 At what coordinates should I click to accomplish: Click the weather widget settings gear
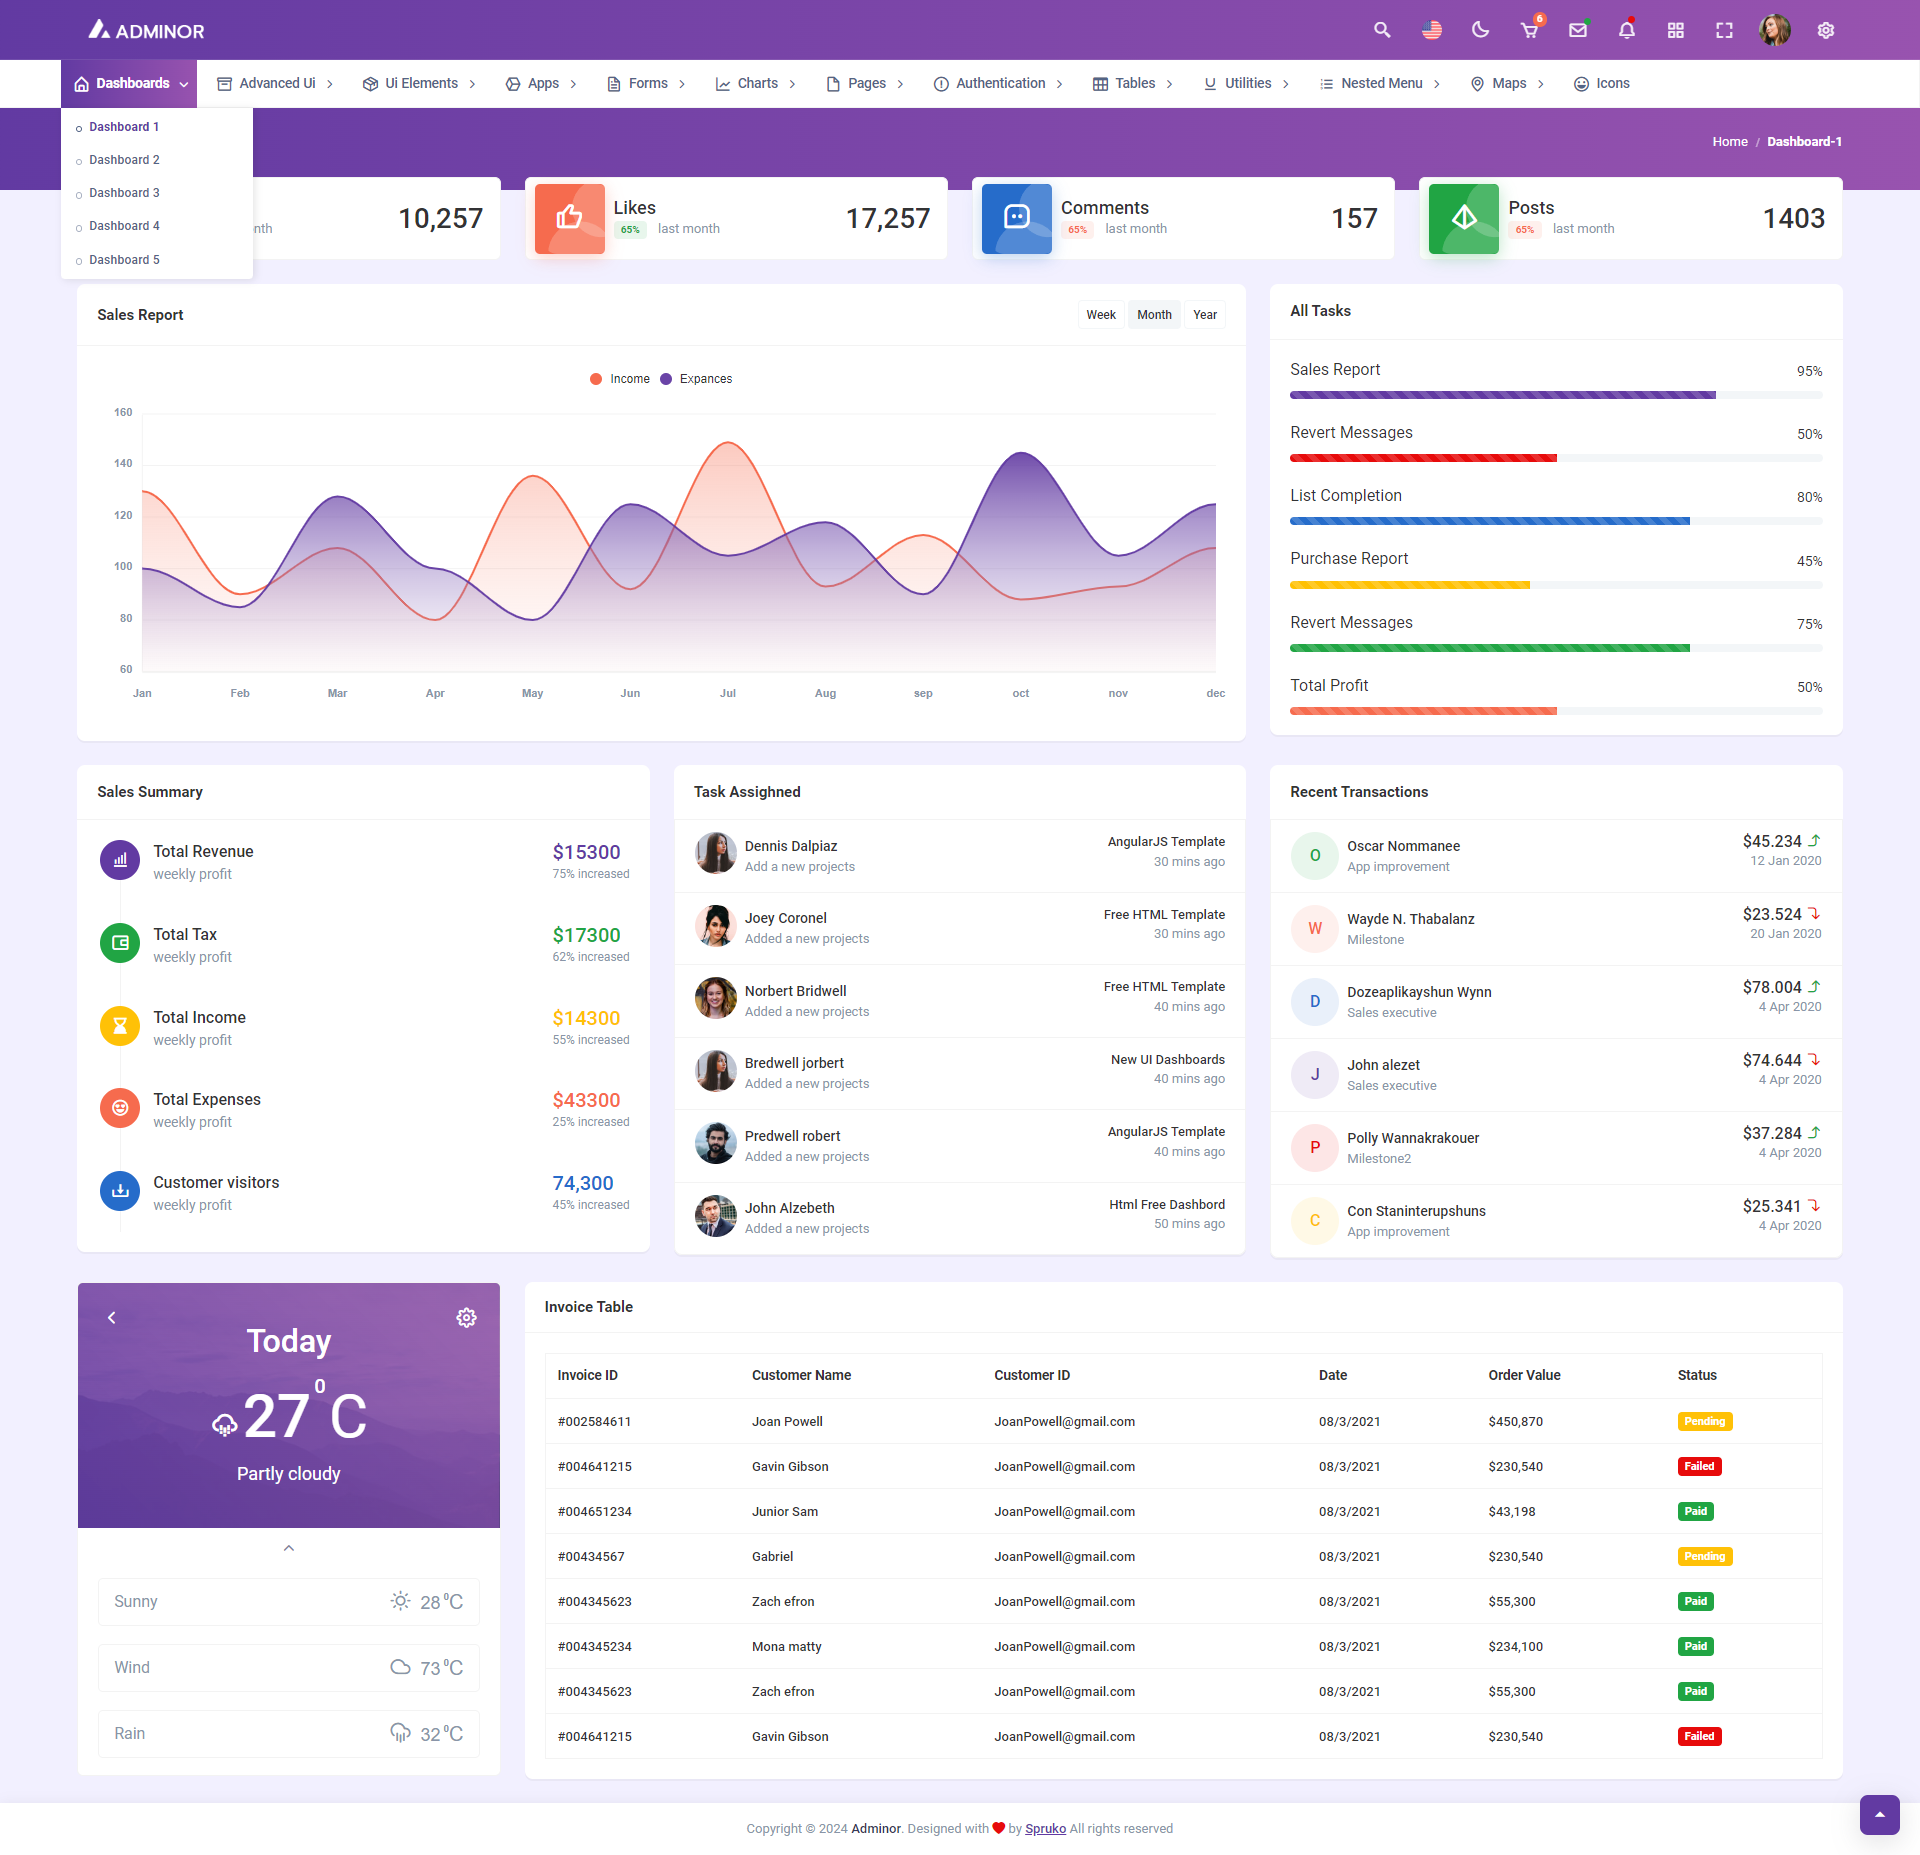(x=466, y=1317)
